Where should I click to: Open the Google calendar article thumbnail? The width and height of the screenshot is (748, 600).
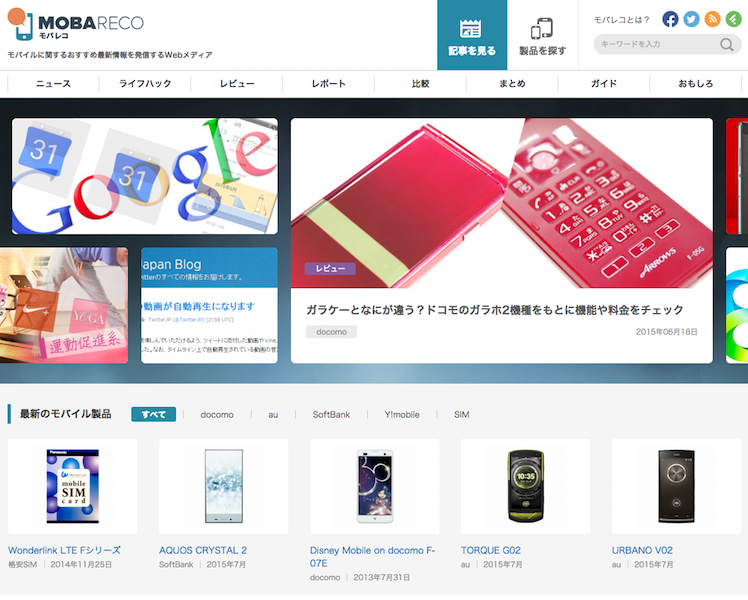(145, 176)
